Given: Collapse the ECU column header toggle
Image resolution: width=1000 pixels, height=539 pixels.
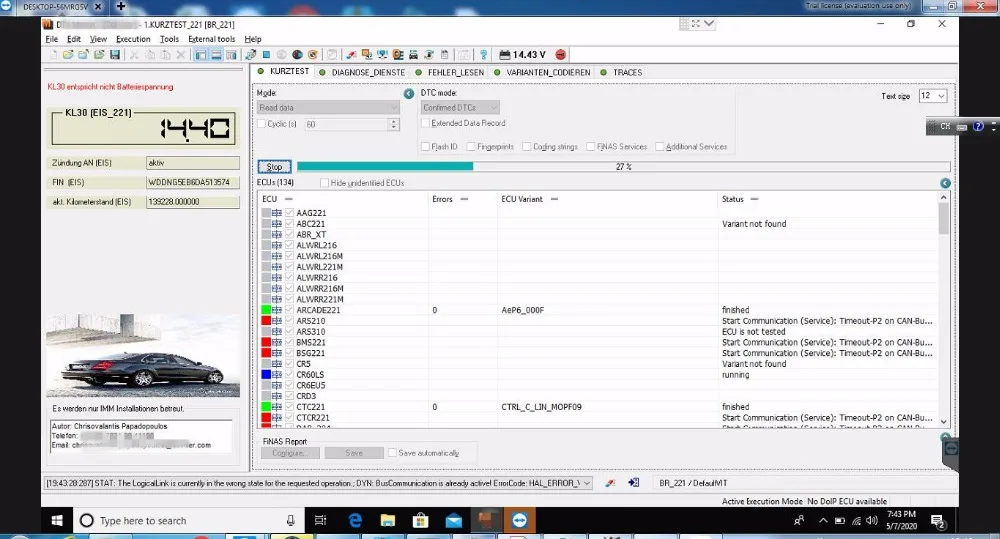Looking at the screenshot, I should [289, 199].
